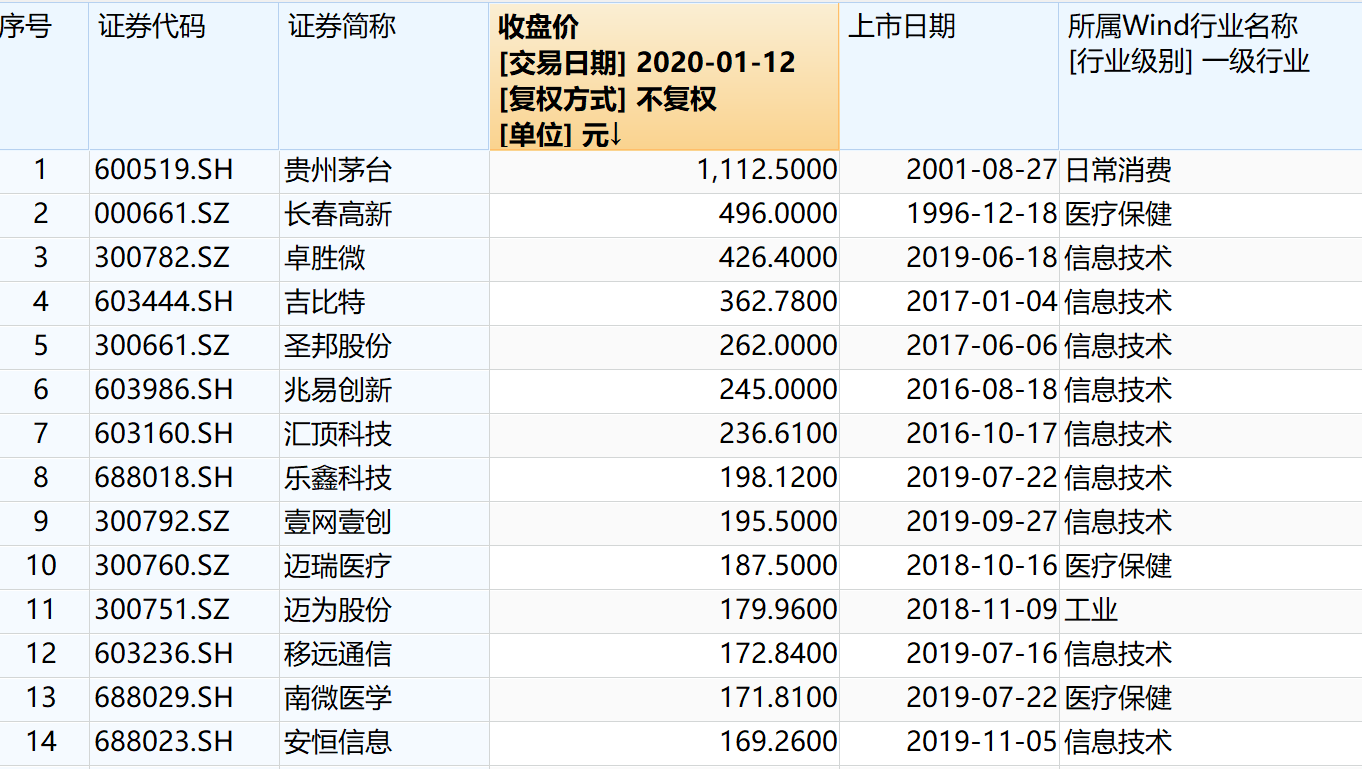
Task: Click stock name 移远通信
Action: point(338,654)
